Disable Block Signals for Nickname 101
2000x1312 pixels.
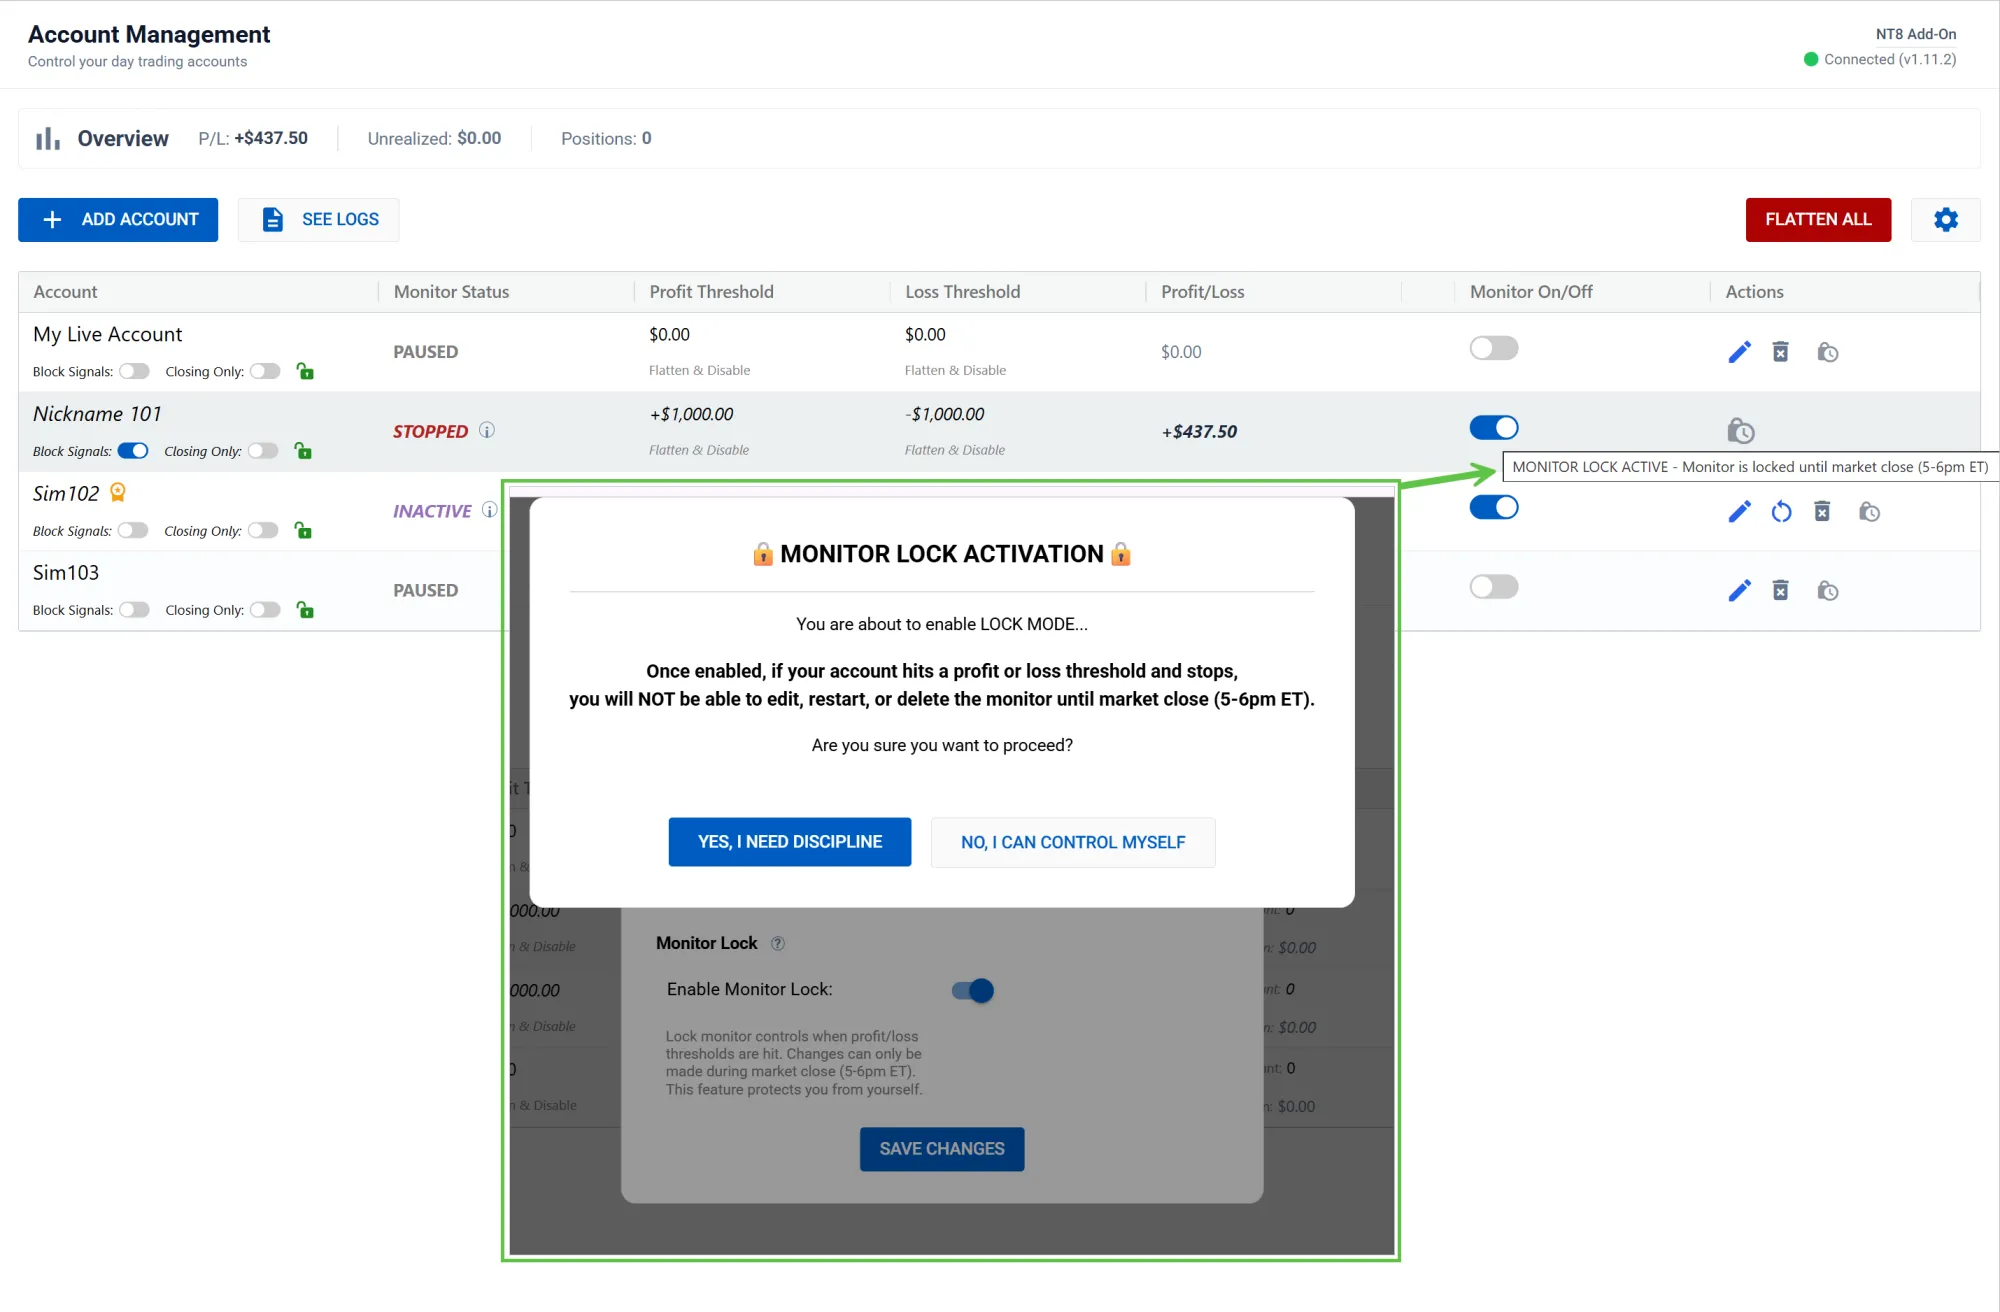click(x=133, y=451)
